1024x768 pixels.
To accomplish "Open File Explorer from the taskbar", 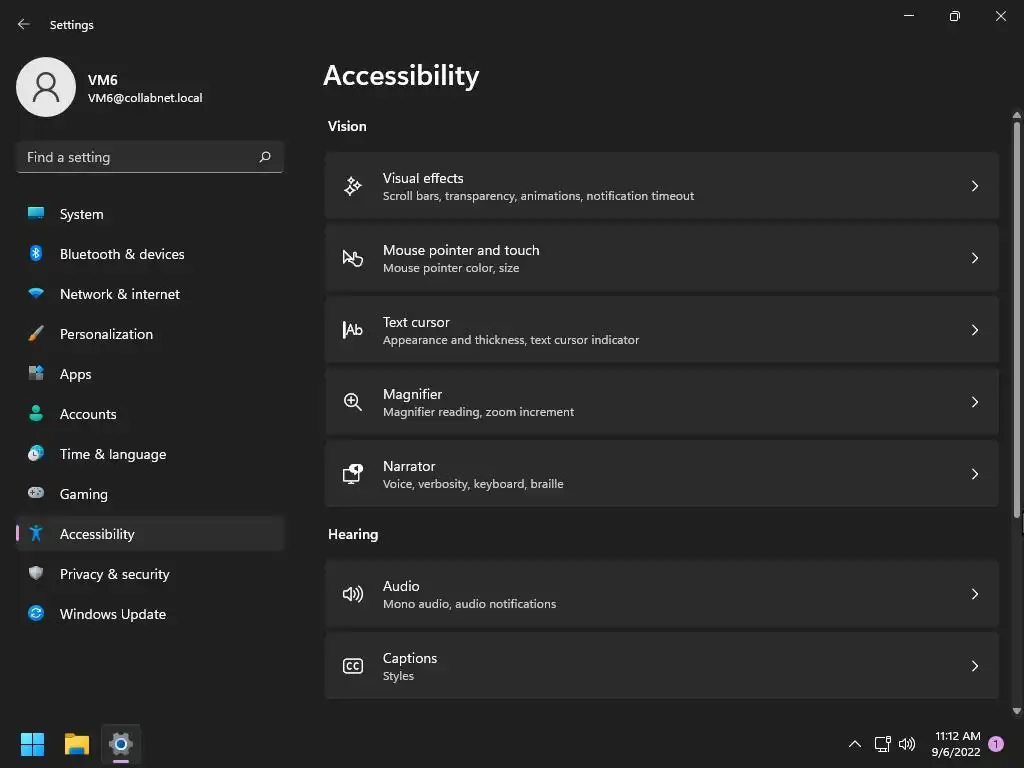I will point(77,744).
